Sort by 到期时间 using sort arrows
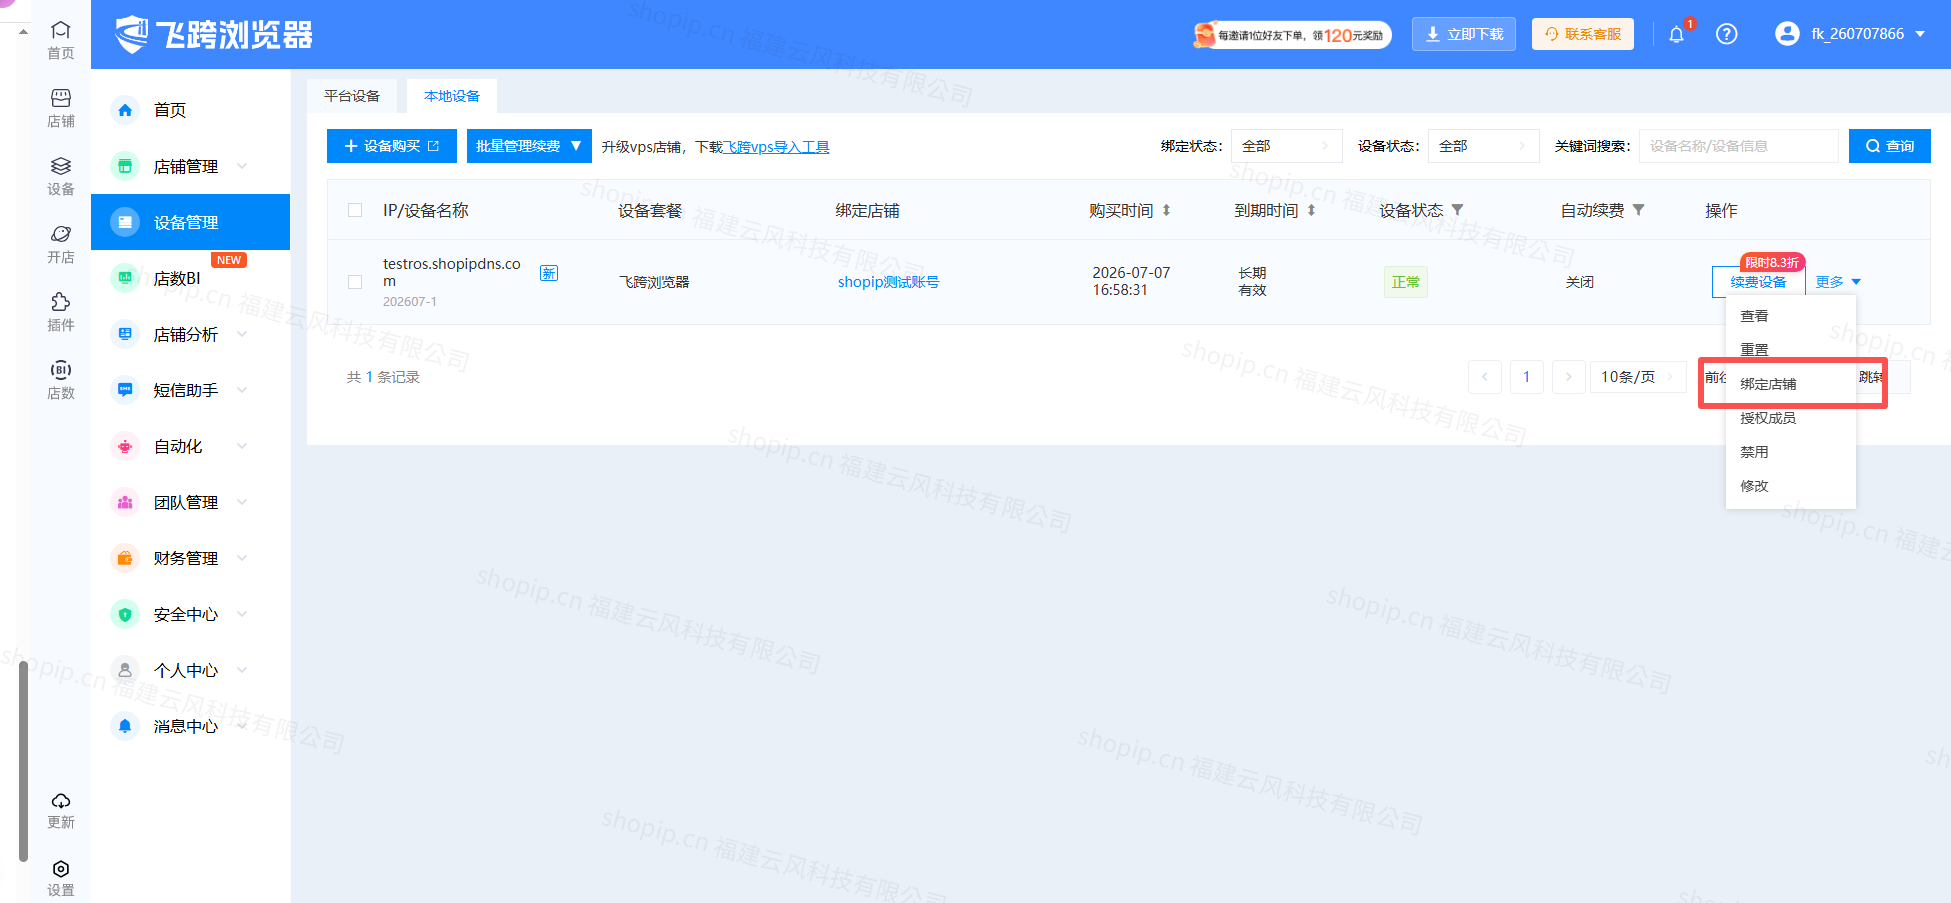This screenshot has height=903, width=1951. (x=1311, y=210)
